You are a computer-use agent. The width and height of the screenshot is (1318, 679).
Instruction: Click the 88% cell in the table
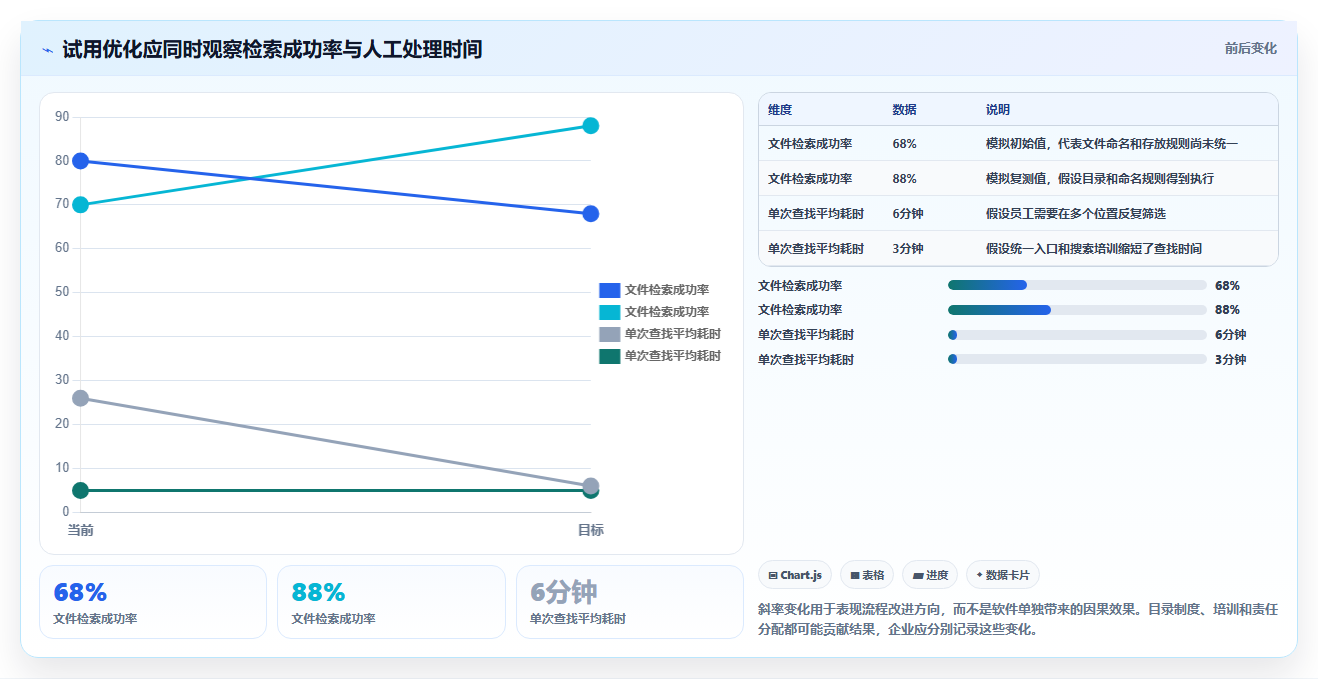coord(904,178)
